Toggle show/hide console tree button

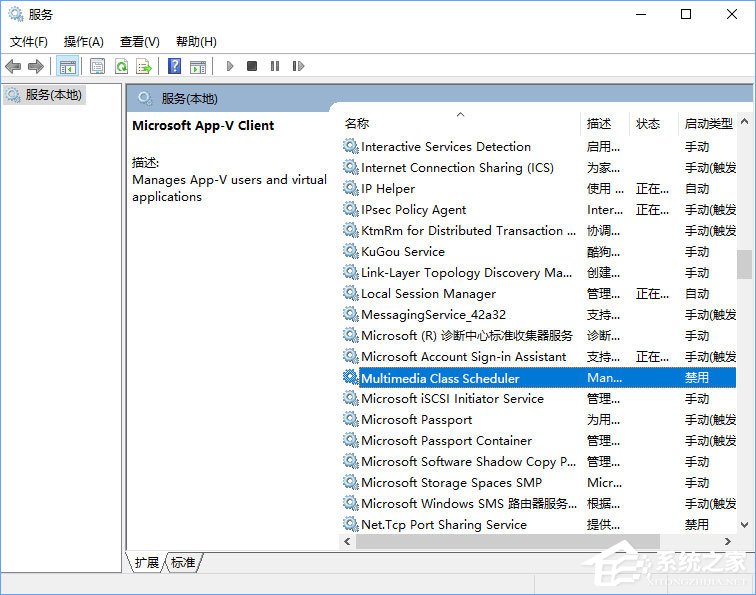[x=68, y=66]
